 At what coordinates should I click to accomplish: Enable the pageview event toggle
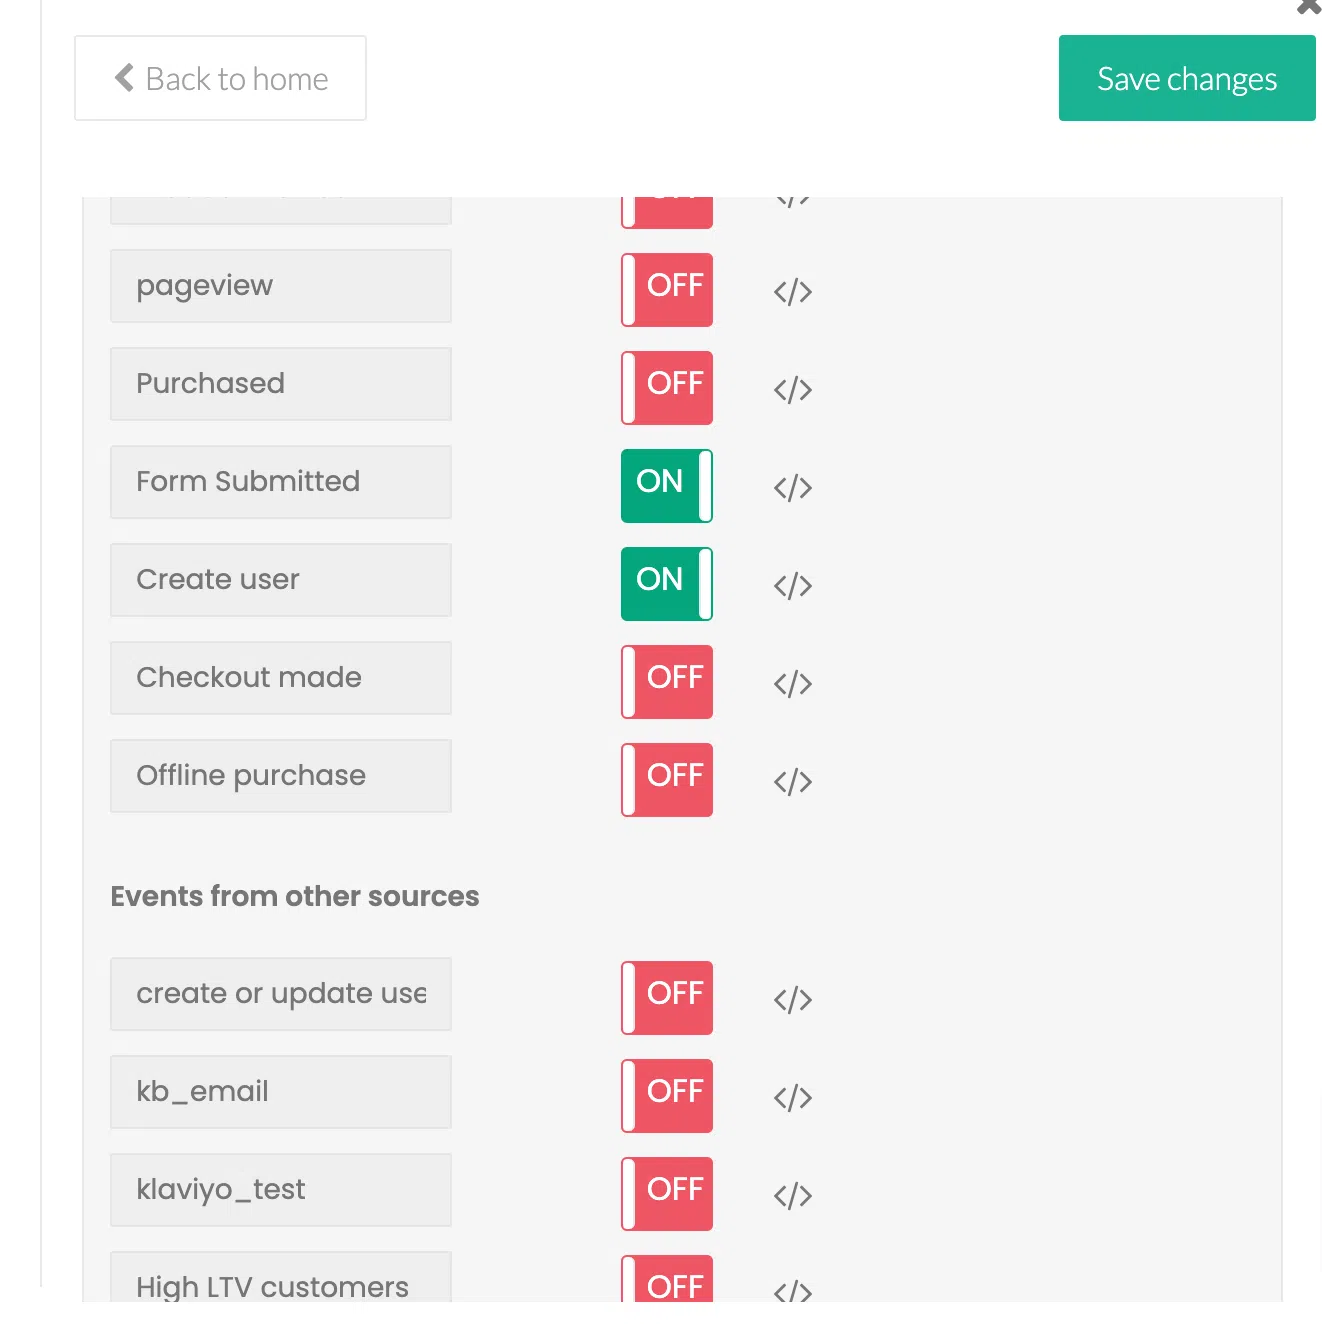click(x=667, y=290)
